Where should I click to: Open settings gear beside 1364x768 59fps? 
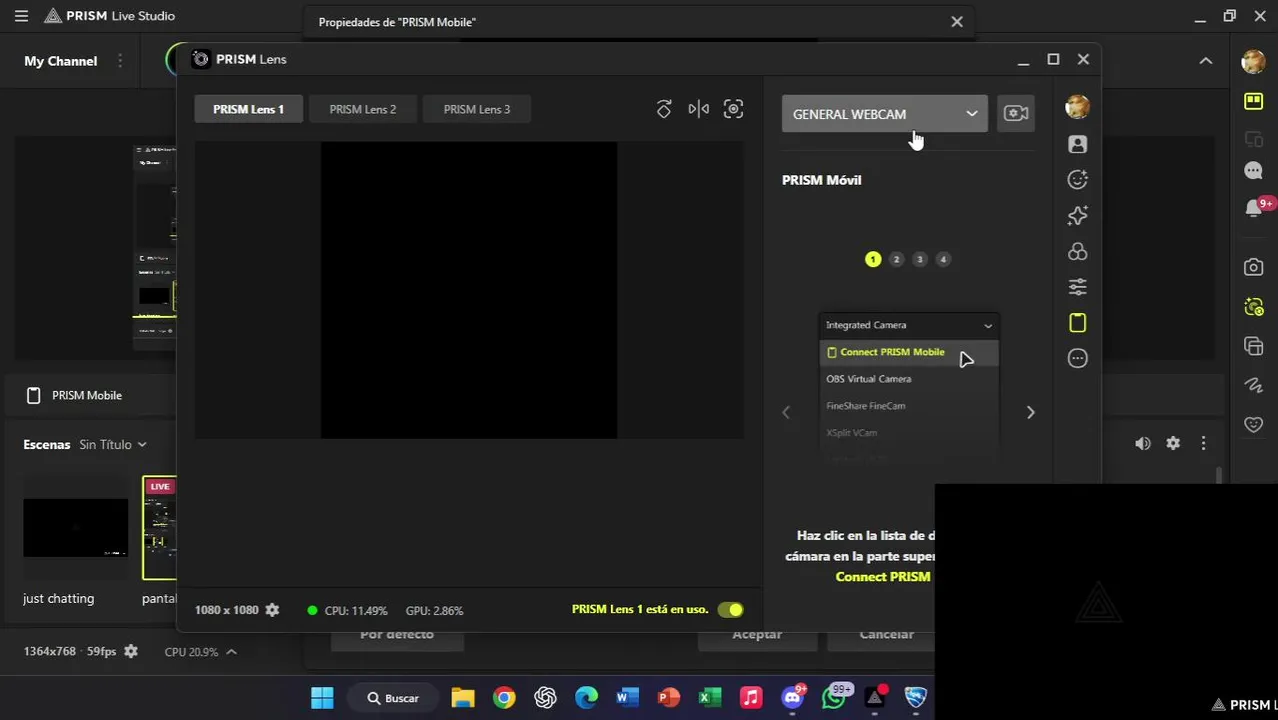pyautogui.click(x=130, y=651)
